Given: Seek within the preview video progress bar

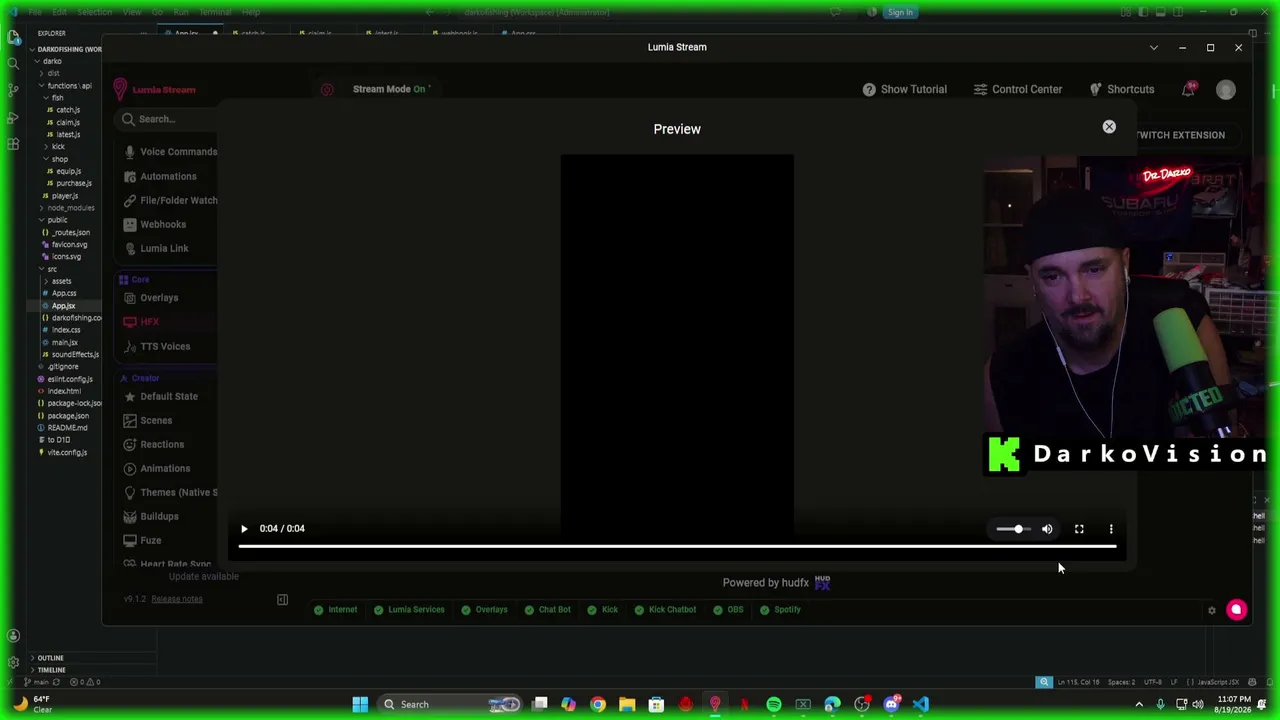Looking at the screenshot, I should 677,546.
